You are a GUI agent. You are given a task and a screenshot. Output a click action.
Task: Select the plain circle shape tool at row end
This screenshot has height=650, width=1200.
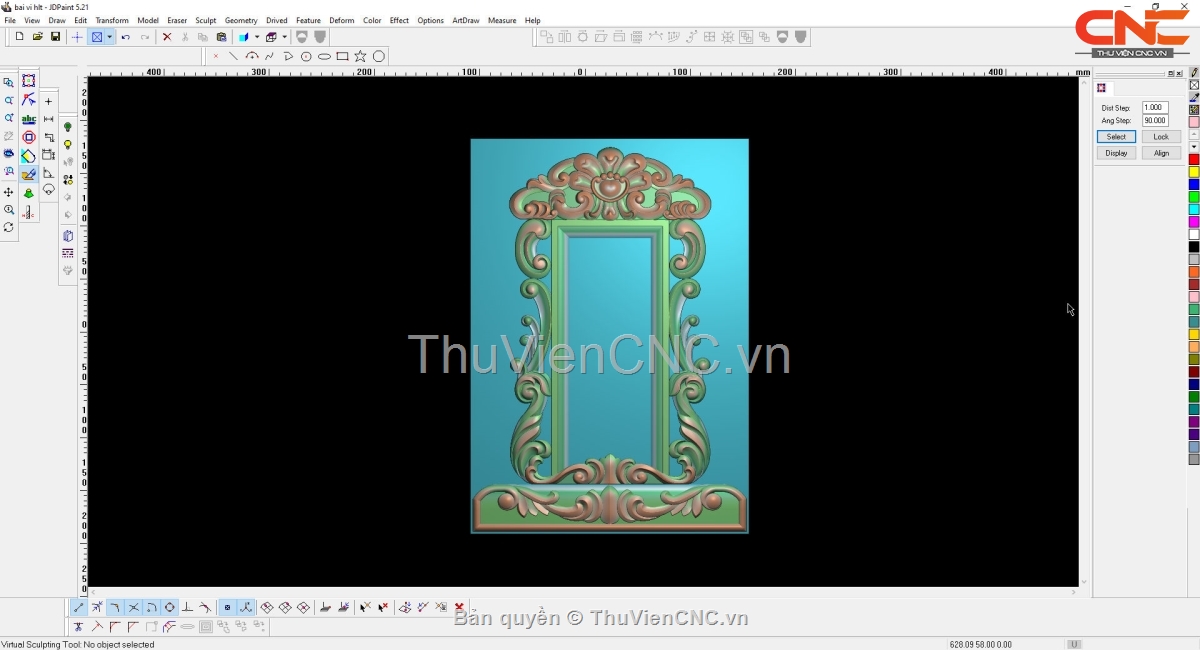379,56
